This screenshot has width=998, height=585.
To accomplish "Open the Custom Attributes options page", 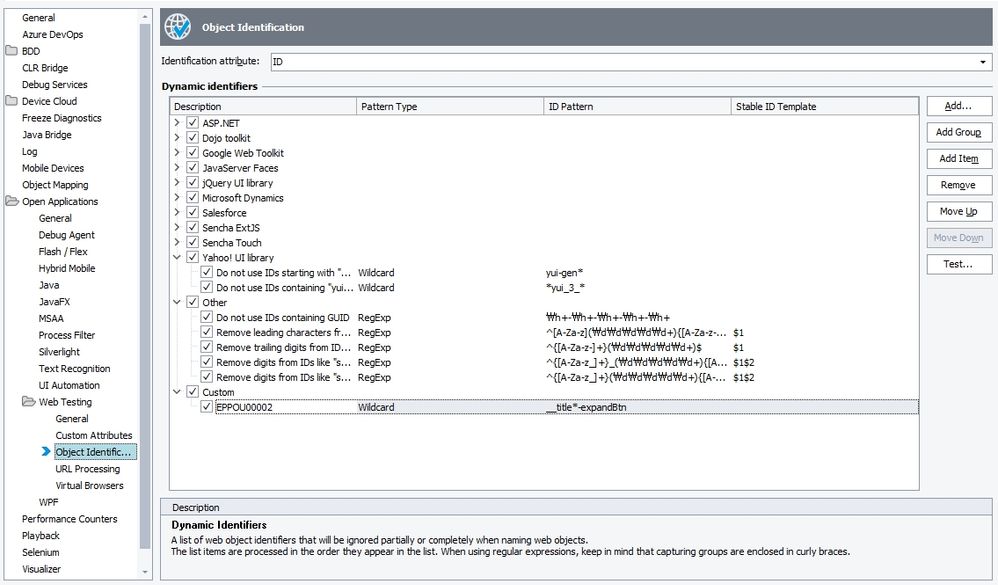I will click(93, 435).
